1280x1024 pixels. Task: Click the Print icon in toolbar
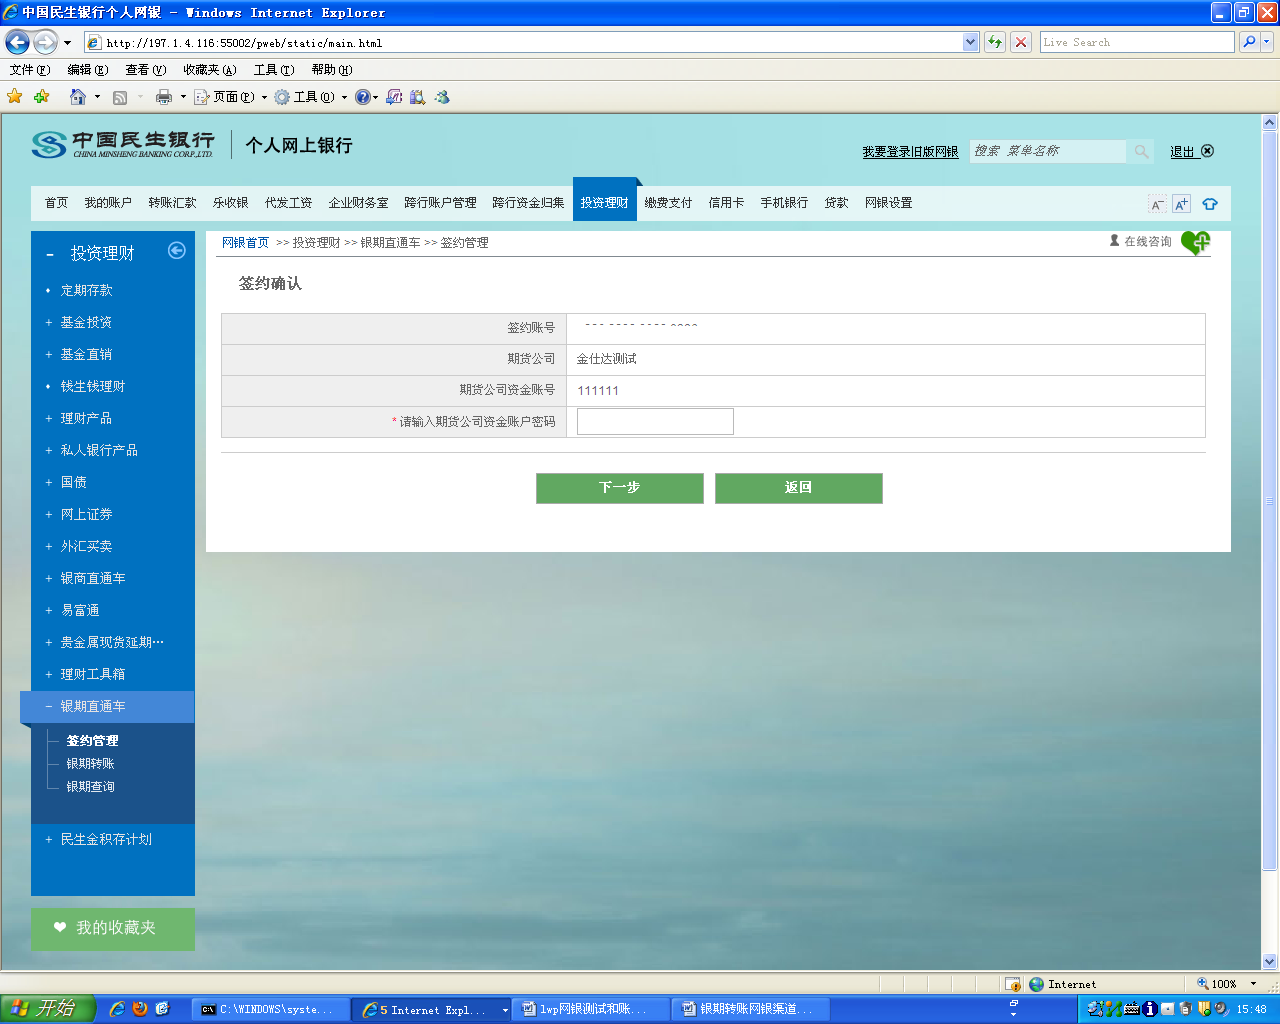pyautogui.click(x=164, y=97)
